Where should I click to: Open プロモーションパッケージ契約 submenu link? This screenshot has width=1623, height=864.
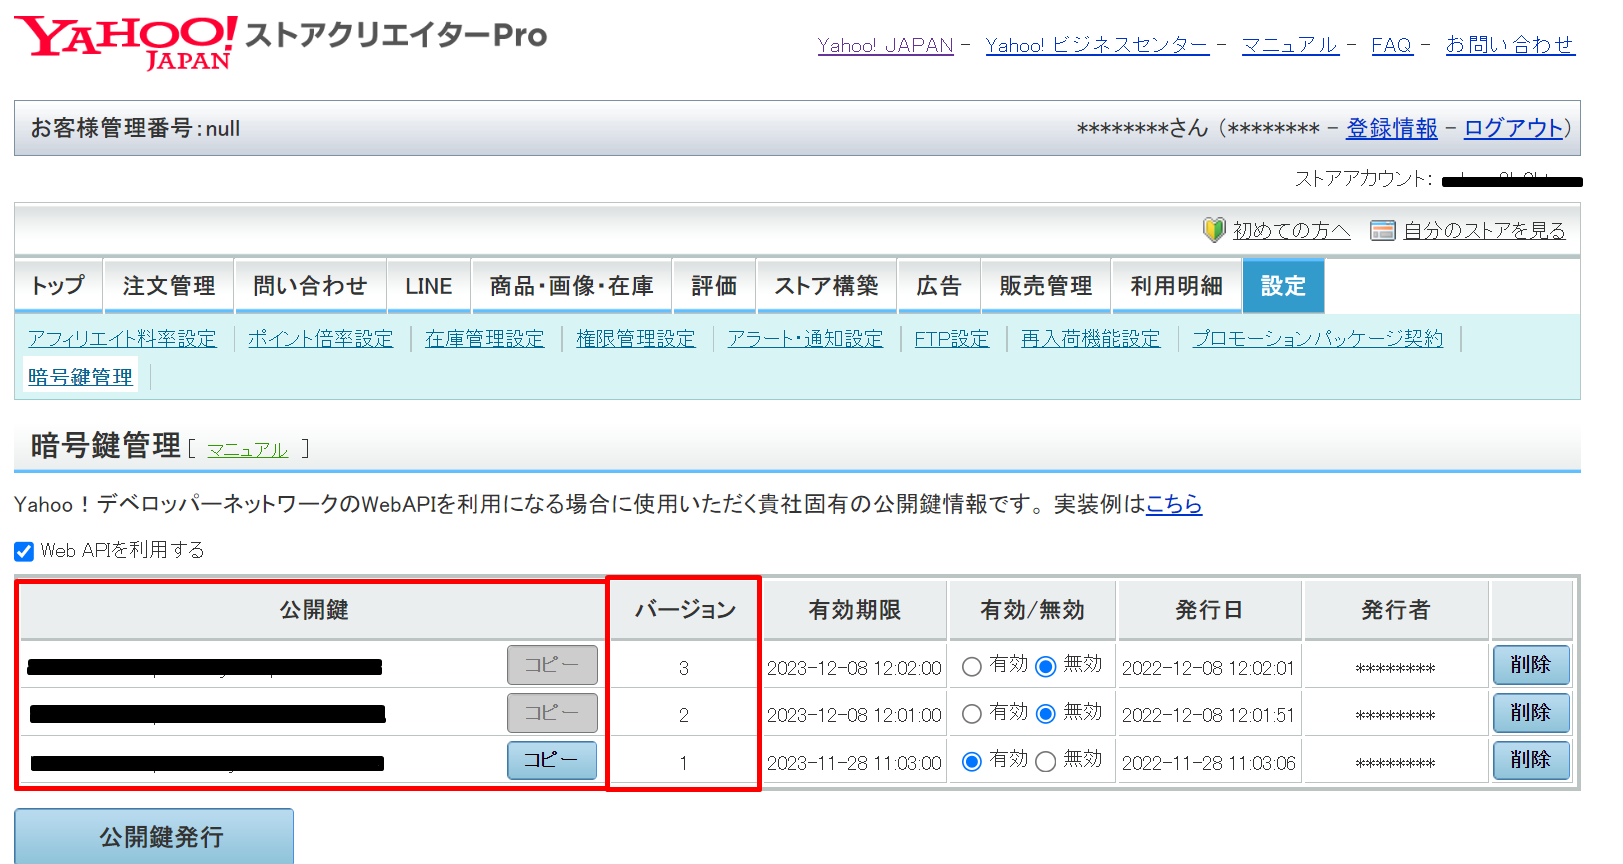coord(1317,339)
